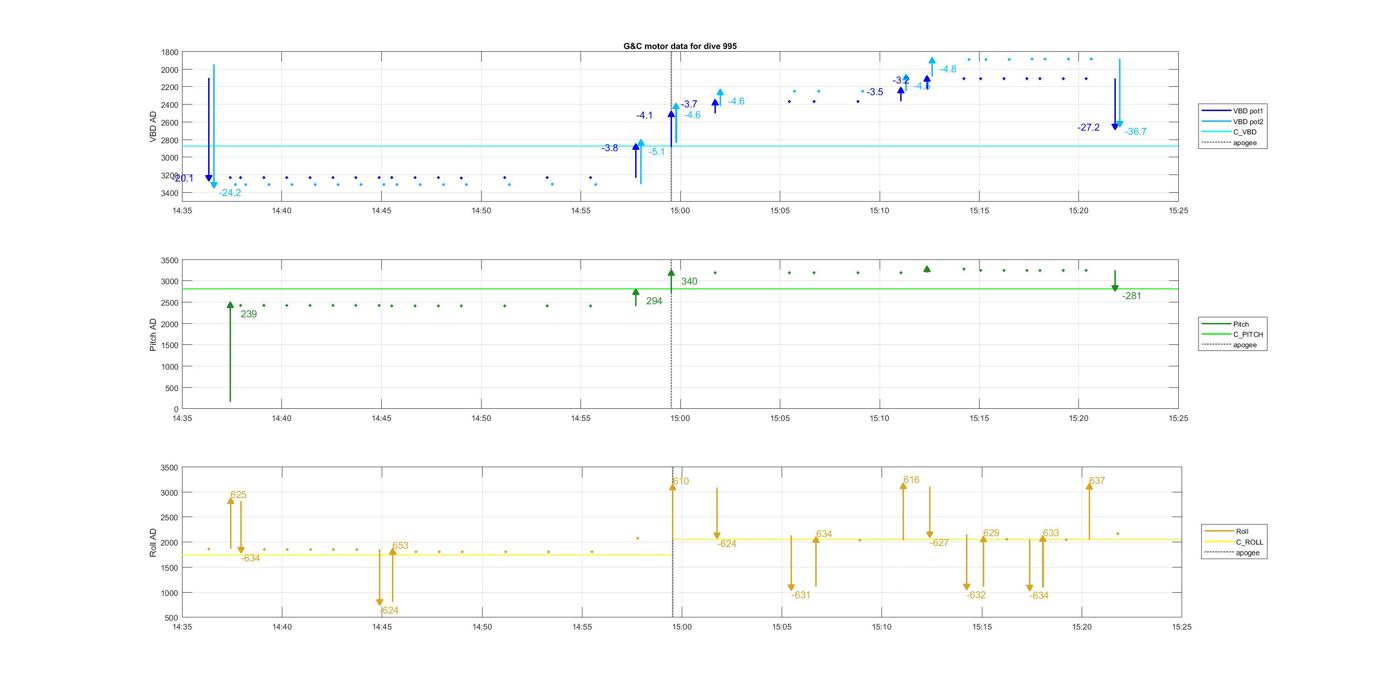Click the '610' roll label
This screenshot has height=693, width=1400.
click(x=680, y=482)
